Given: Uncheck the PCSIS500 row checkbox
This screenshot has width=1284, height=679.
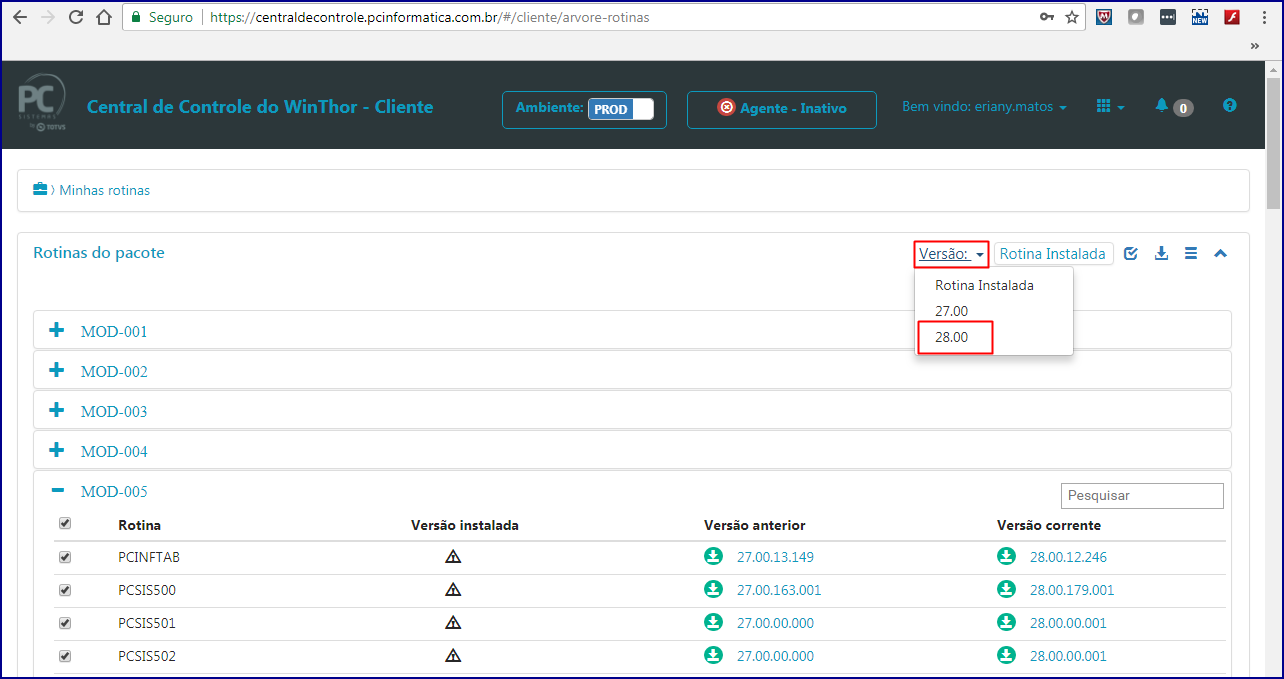Looking at the screenshot, I should point(65,590).
